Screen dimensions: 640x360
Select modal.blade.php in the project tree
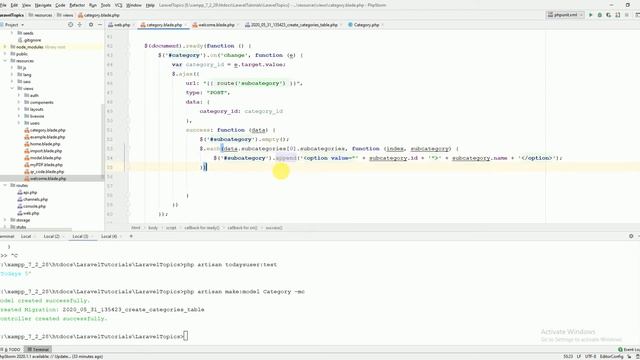(42, 158)
